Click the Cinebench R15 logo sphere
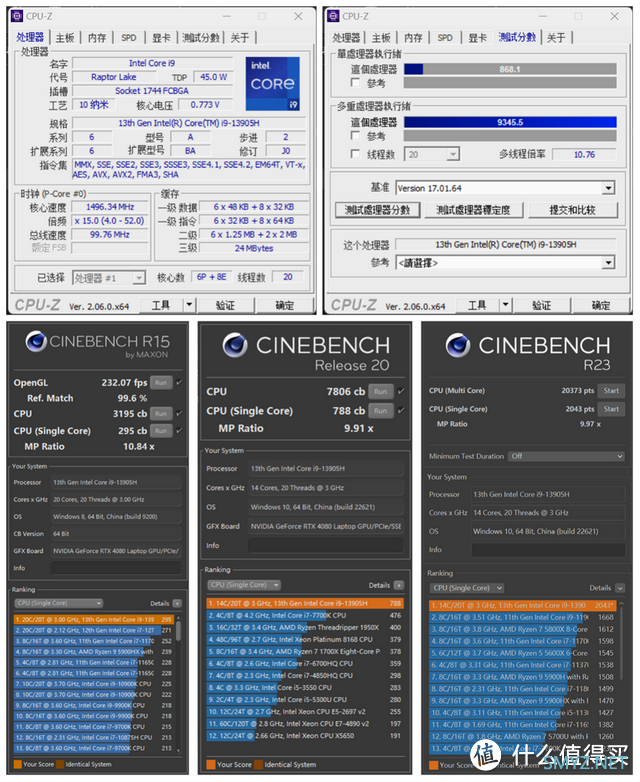 tap(36, 342)
